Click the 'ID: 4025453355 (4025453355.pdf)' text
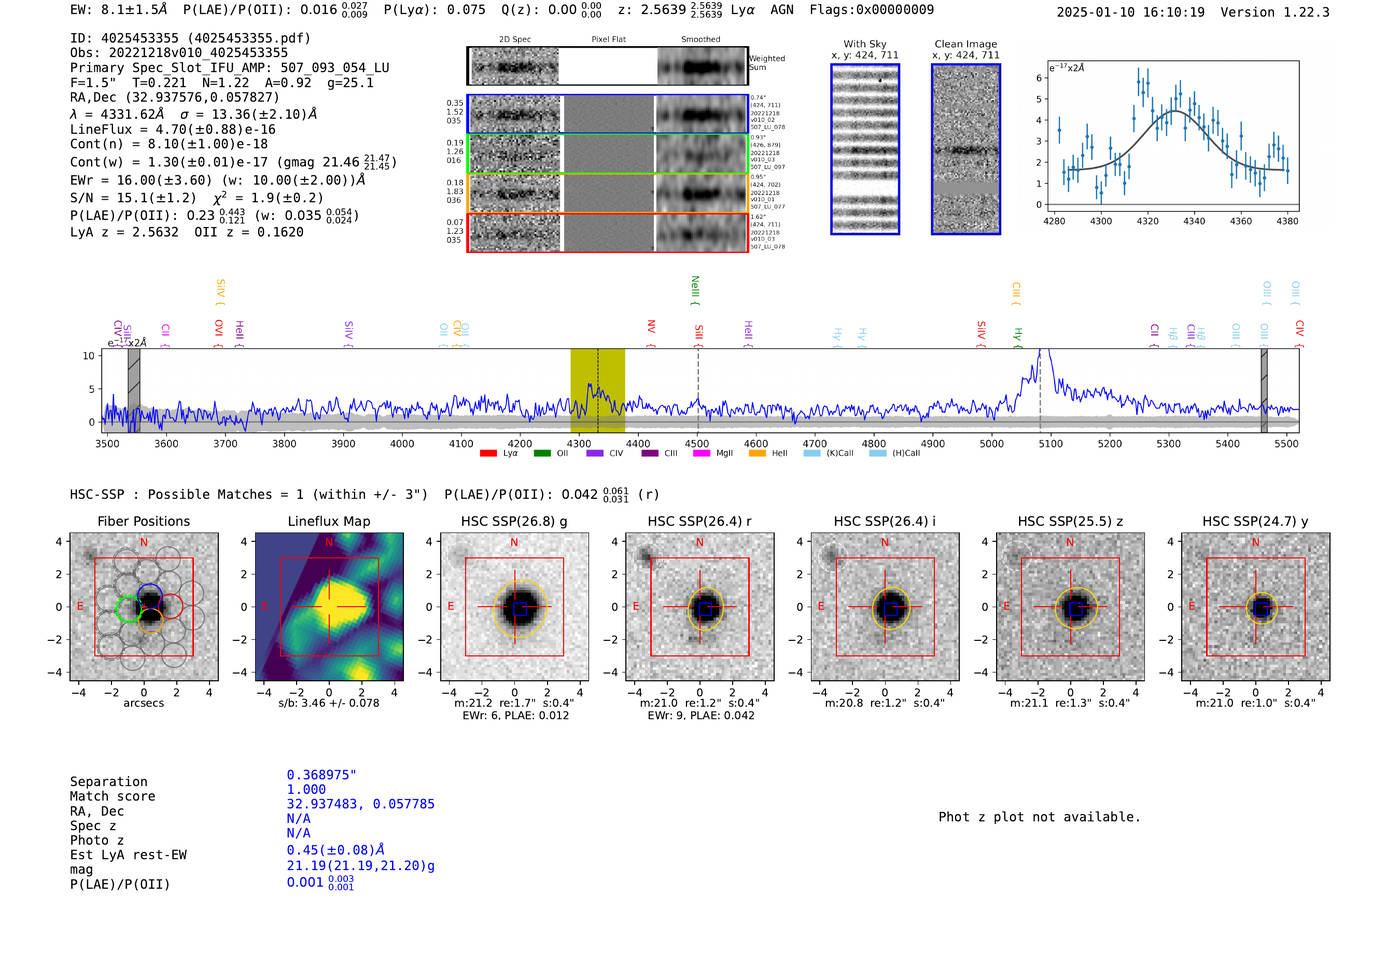1400x953 pixels. pos(190,38)
